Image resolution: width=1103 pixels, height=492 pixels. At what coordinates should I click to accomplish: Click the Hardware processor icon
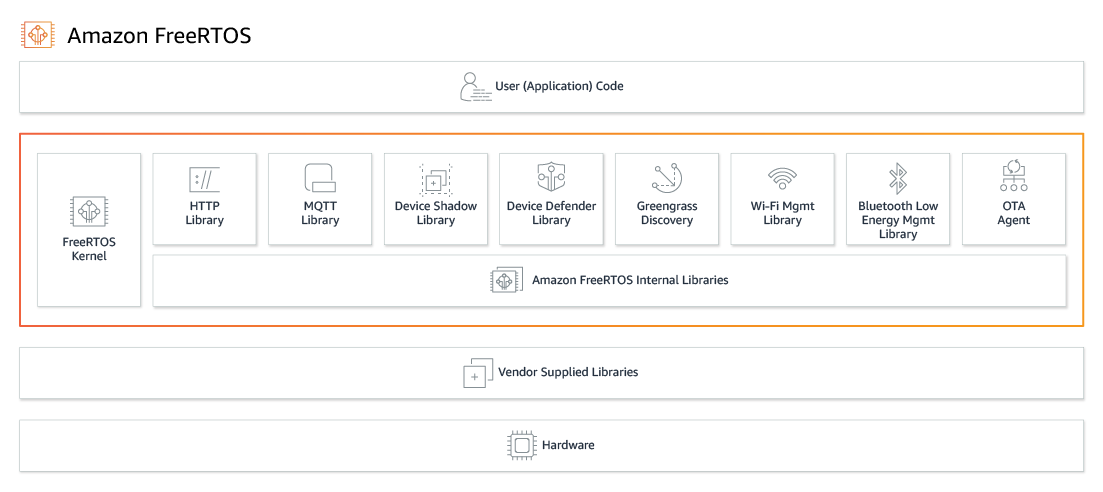point(521,446)
